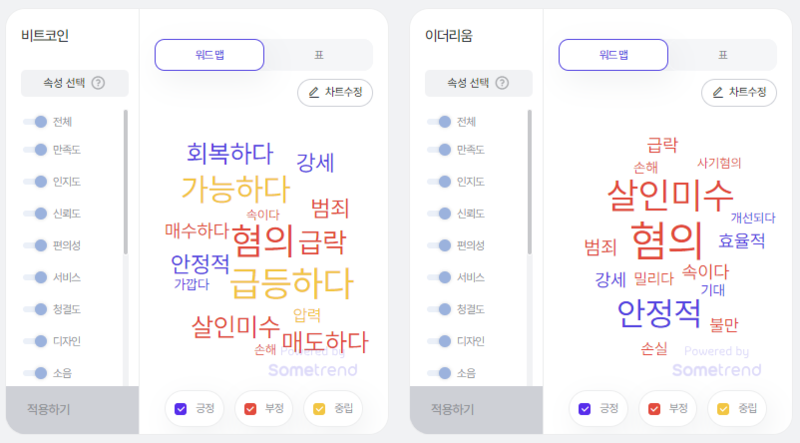800x443 pixels.
Task: Switch to 표 tab in Ethereum panel
Action: coord(723,55)
